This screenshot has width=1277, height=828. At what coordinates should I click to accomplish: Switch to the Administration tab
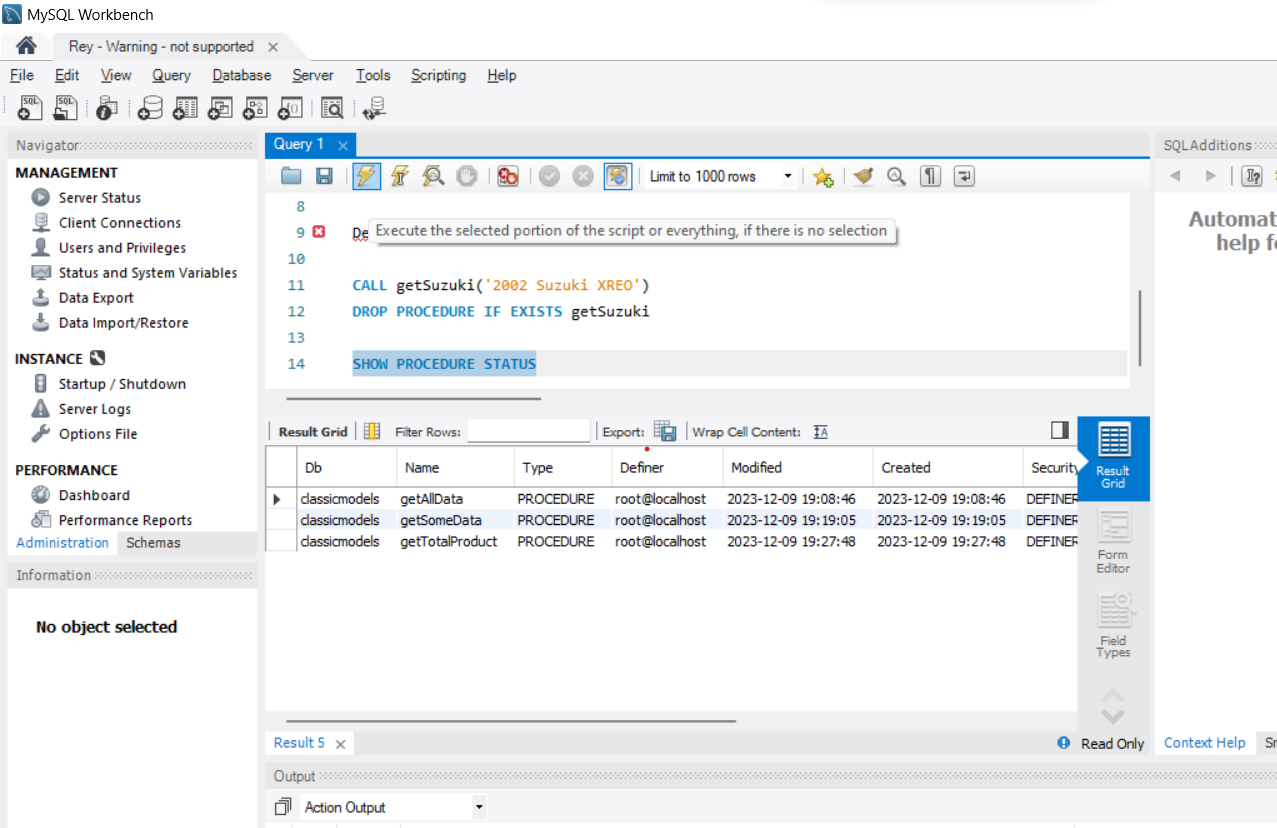[62, 543]
